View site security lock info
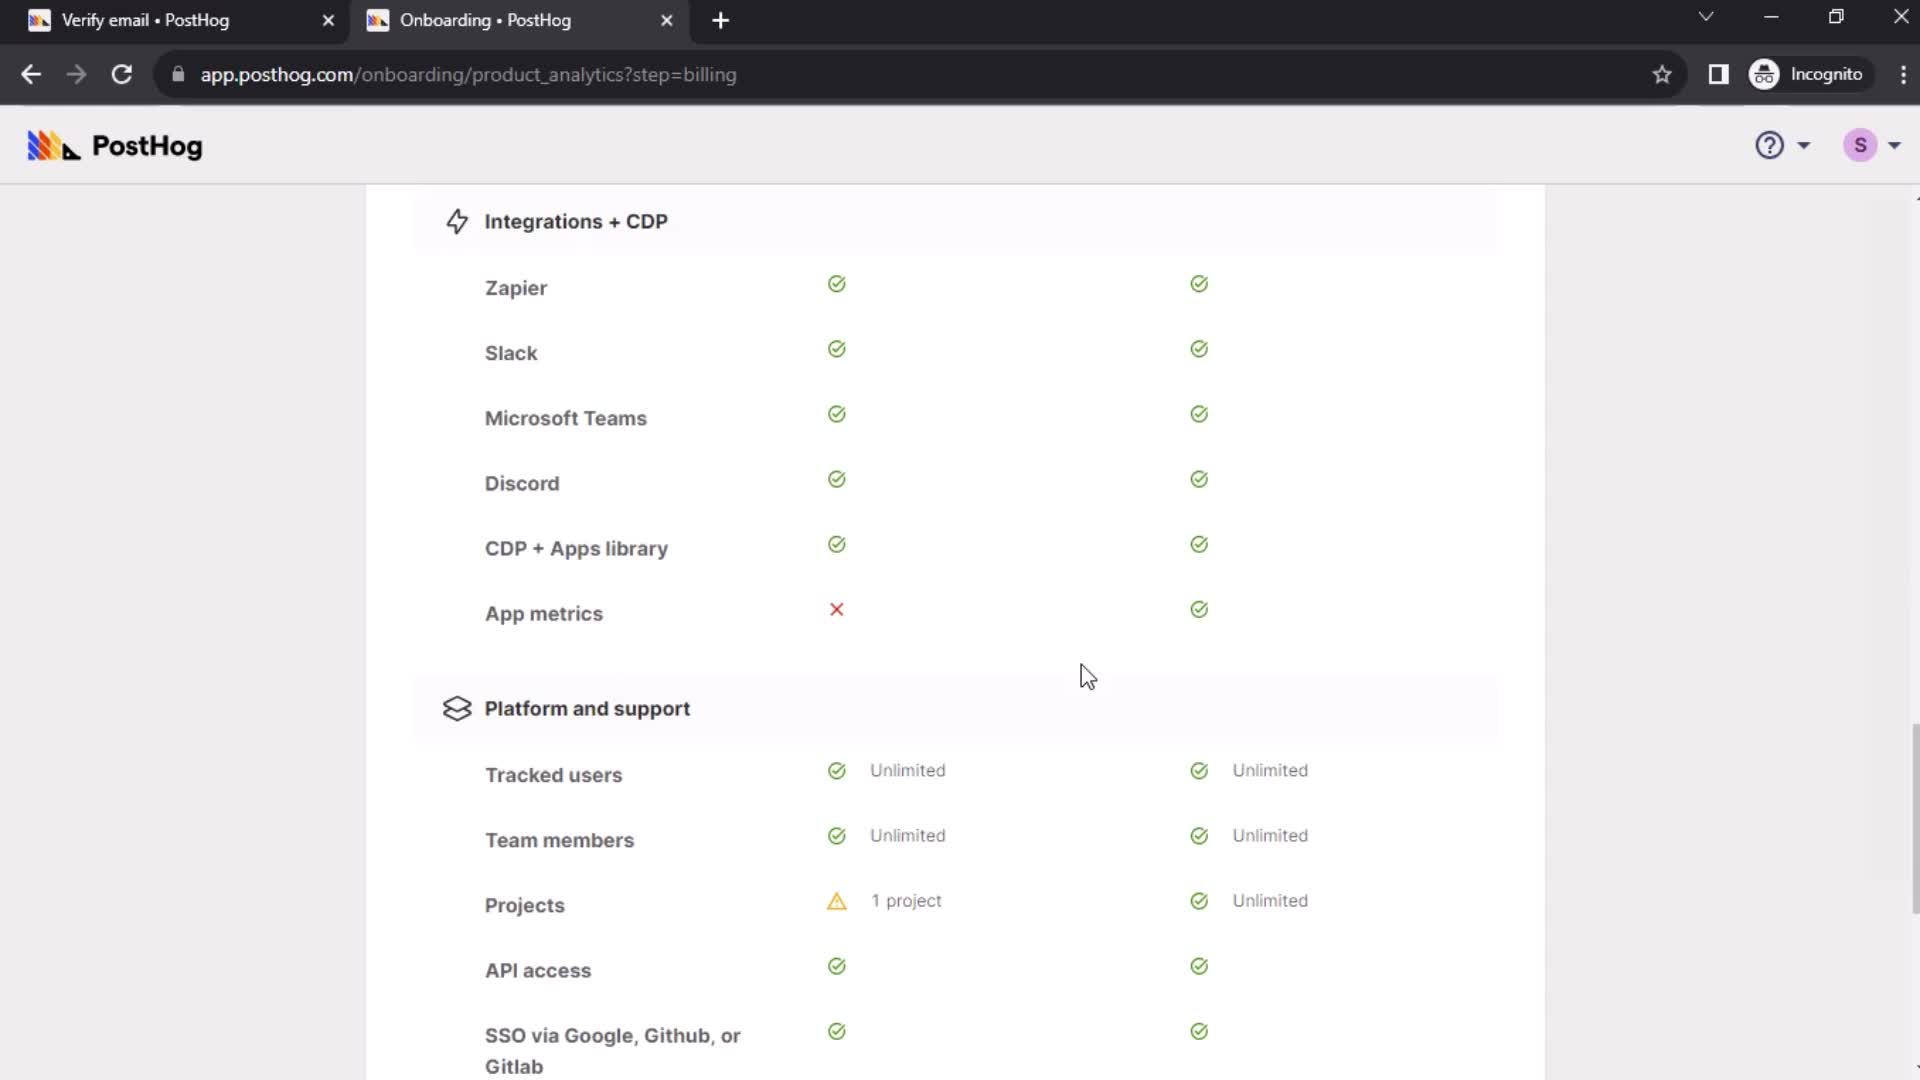1920x1080 pixels. 178,74
